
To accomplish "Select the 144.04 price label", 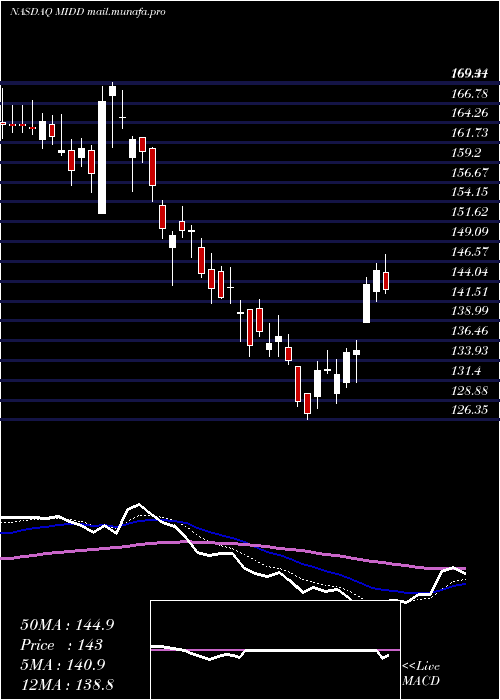I will pyautogui.click(x=470, y=272).
